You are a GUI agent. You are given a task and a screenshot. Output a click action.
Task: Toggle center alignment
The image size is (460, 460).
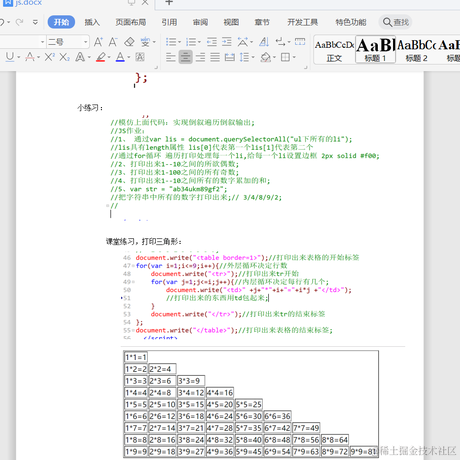(x=185, y=57)
